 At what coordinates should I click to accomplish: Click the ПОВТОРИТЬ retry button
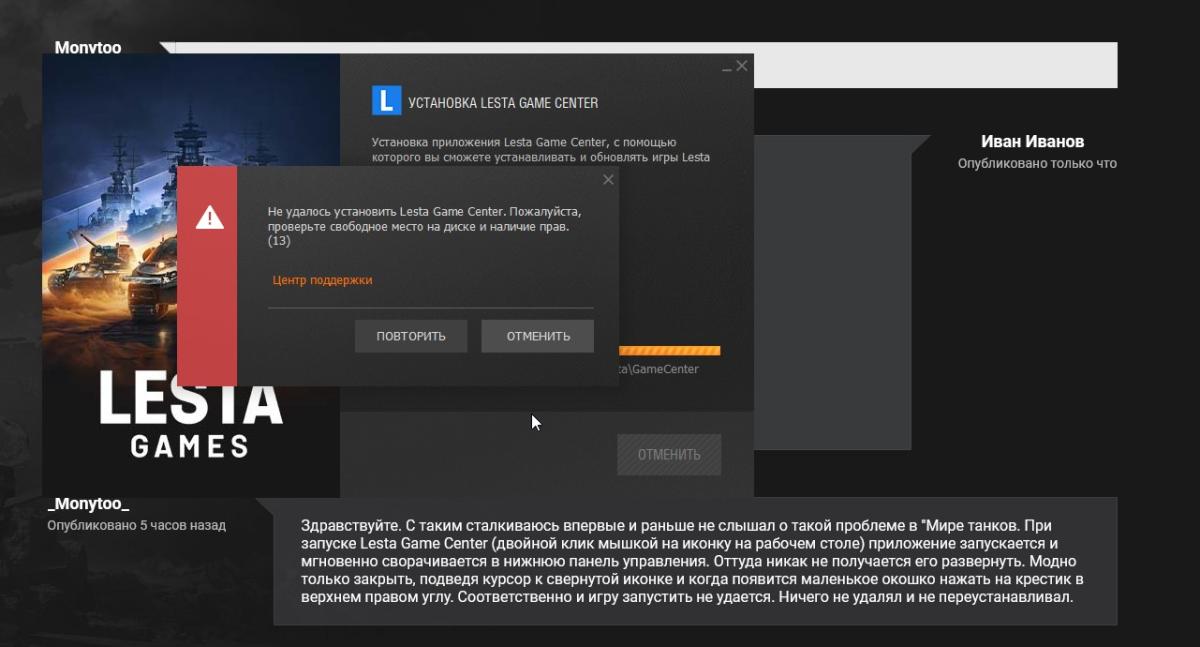[x=411, y=336]
